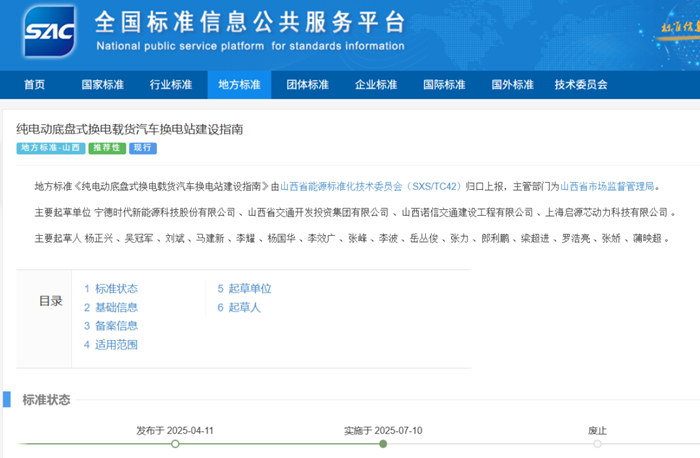
Task: Open 技术委员会 navigation item
Action: point(581,85)
